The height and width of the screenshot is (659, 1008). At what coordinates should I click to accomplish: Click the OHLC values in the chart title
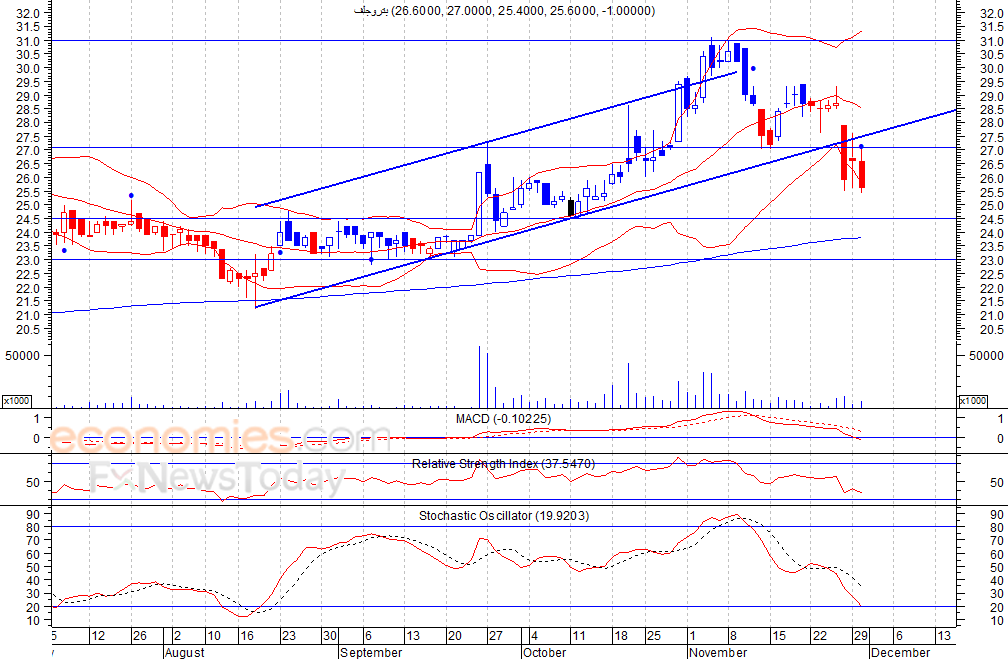(x=523, y=11)
